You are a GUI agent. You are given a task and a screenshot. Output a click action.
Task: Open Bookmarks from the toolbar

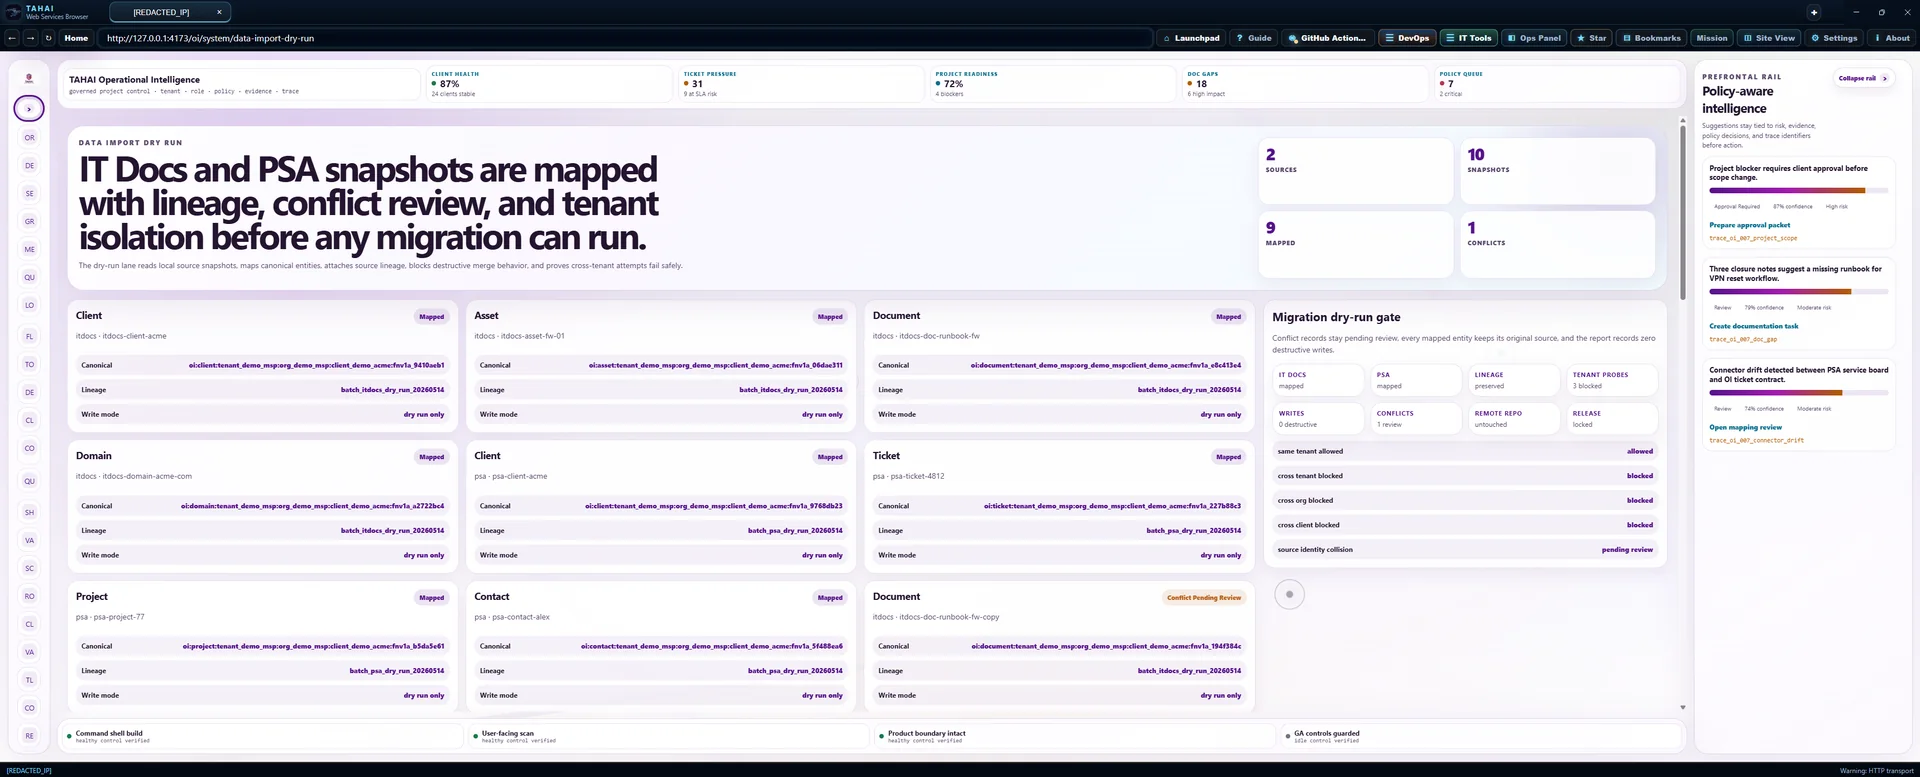point(1651,38)
